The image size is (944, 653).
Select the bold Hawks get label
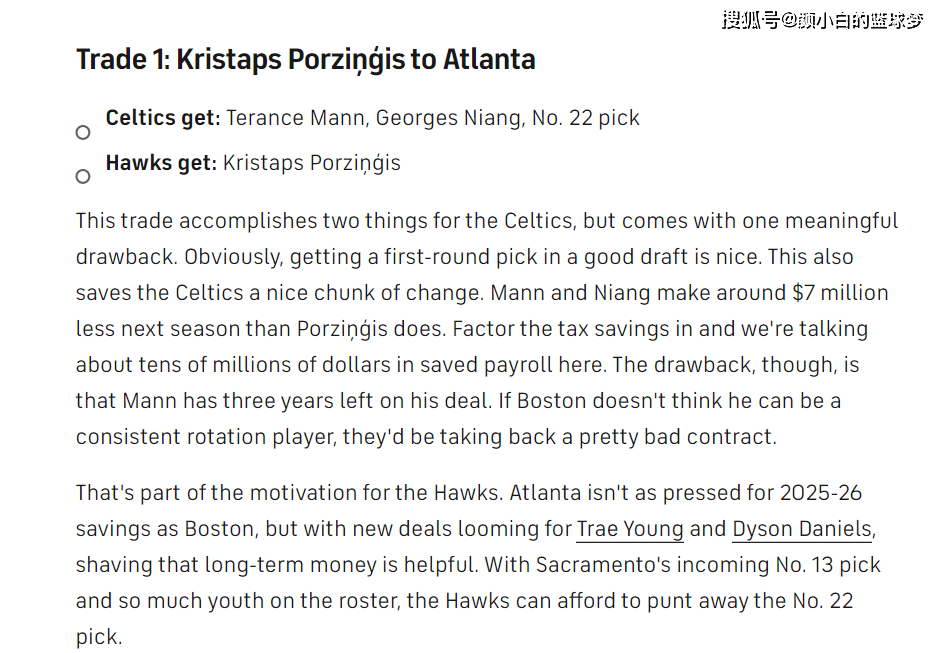tap(161, 163)
